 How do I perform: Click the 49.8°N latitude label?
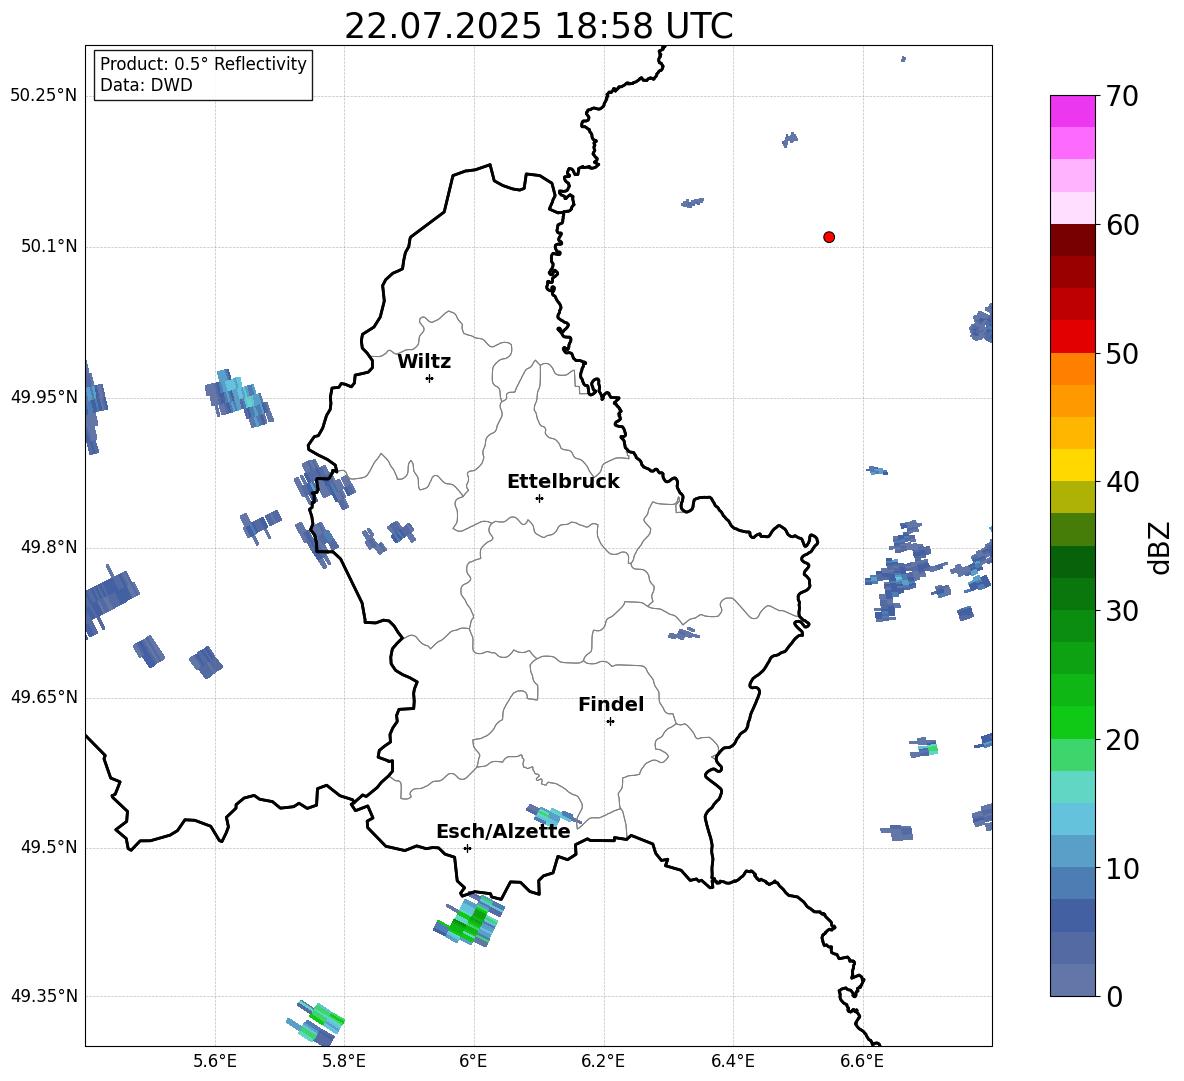click(x=49, y=547)
